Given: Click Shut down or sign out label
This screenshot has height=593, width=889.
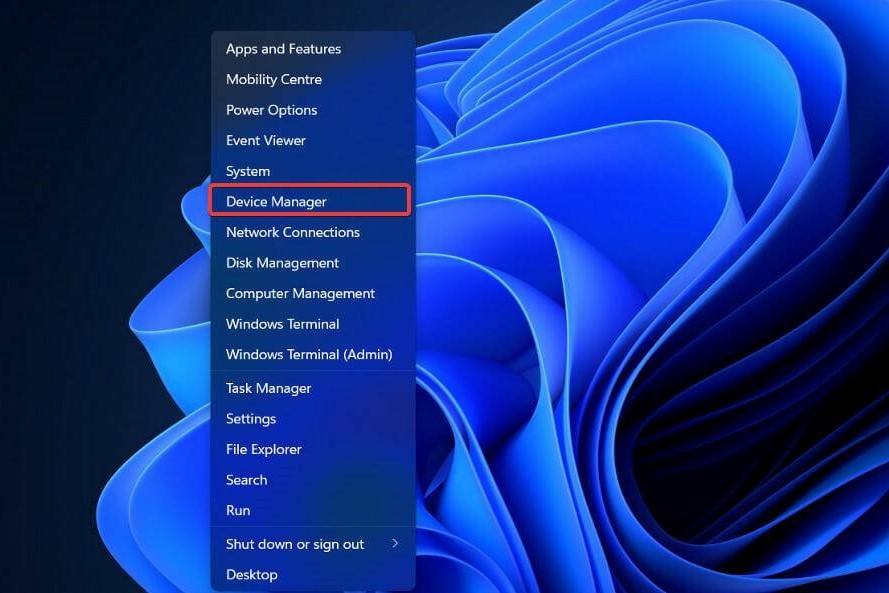Looking at the screenshot, I should pos(295,544).
